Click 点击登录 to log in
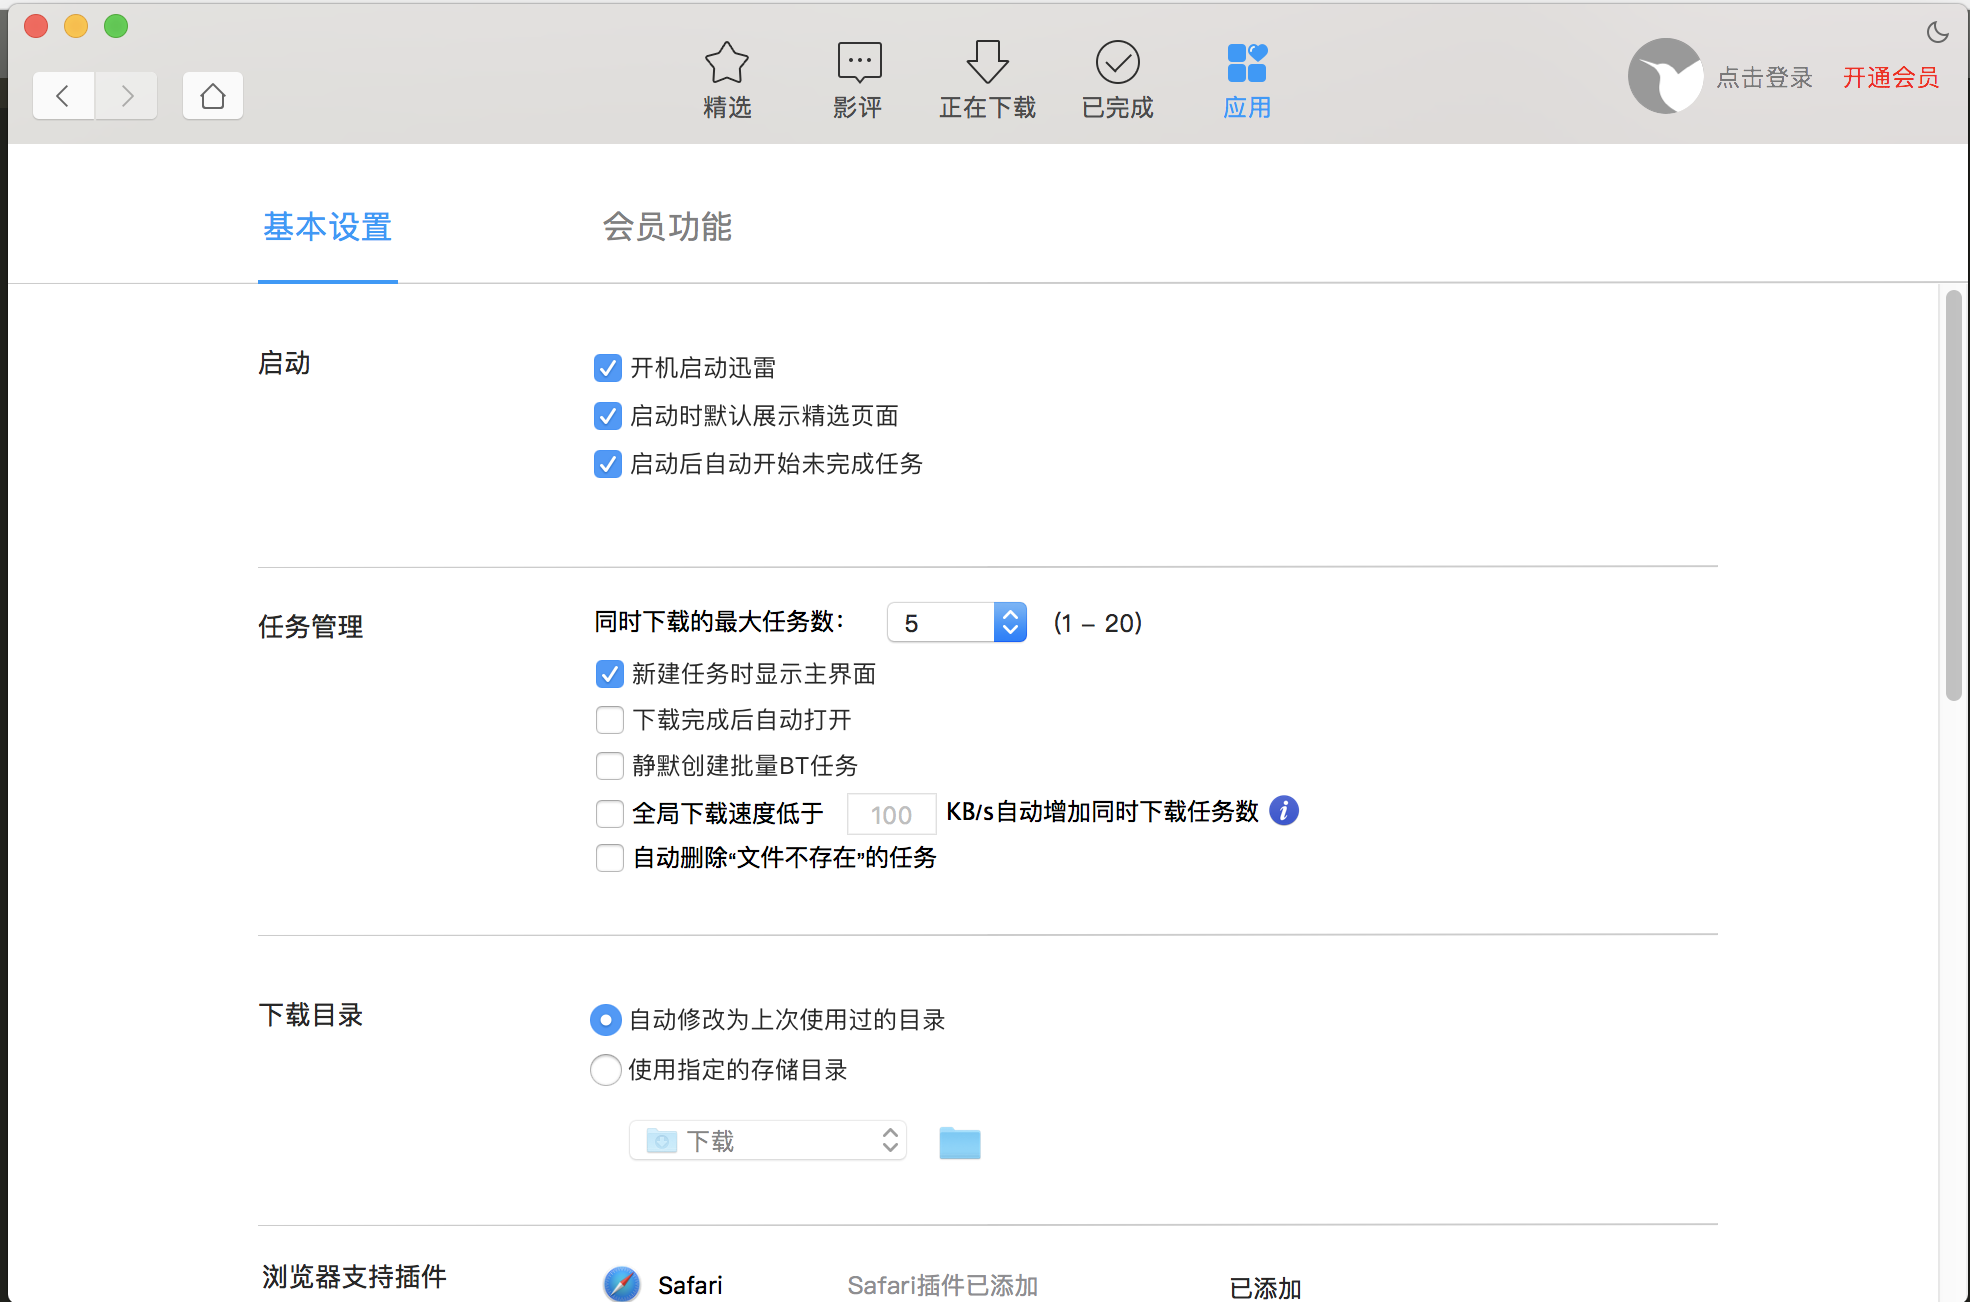This screenshot has height=1302, width=1970. click(x=1765, y=78)
